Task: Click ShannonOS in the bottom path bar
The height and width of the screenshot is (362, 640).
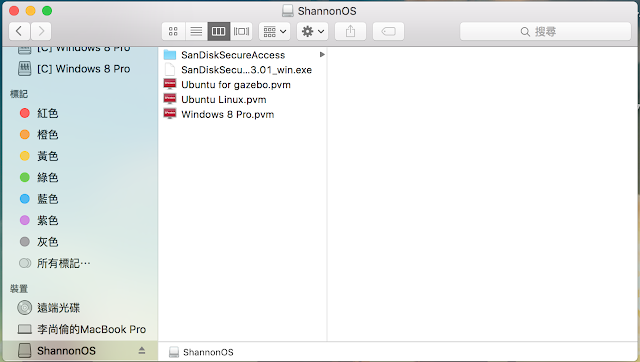Action: click(x=208, y=352)
